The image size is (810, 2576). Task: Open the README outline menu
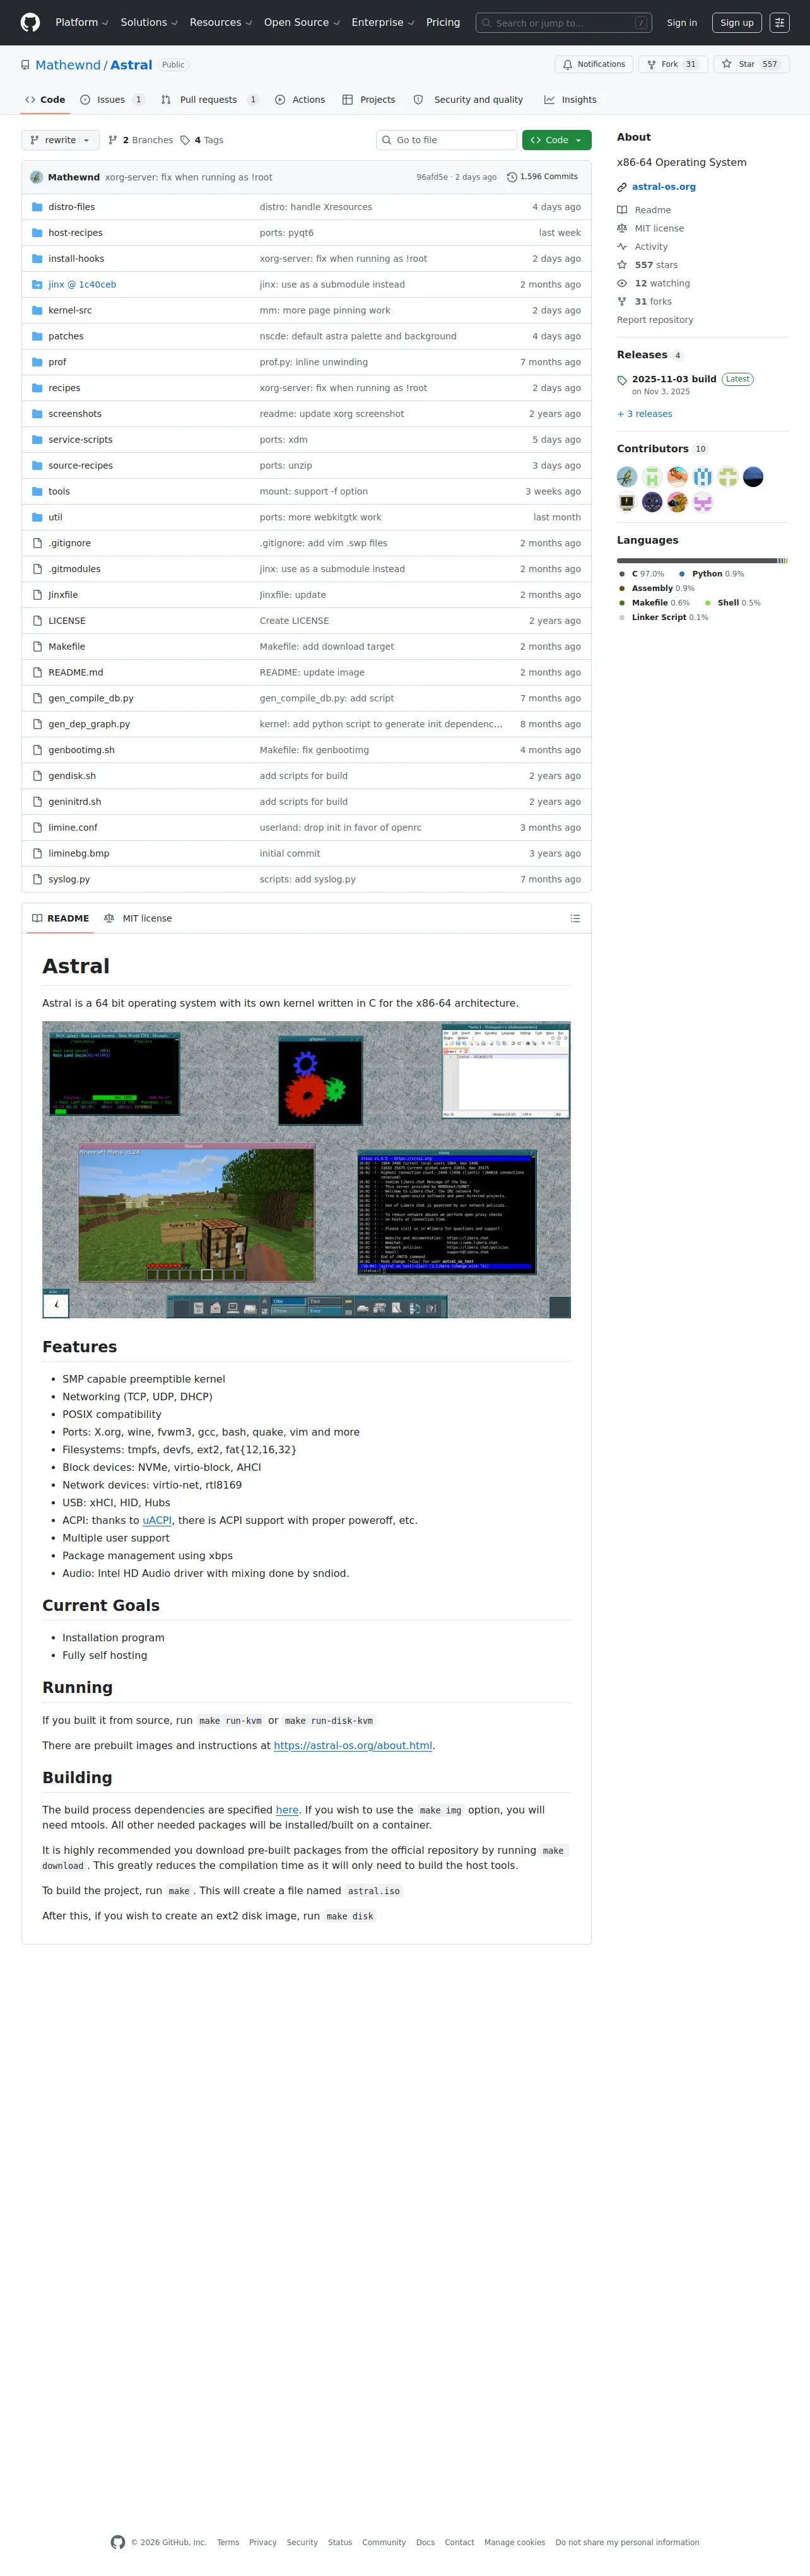(575, 918)
